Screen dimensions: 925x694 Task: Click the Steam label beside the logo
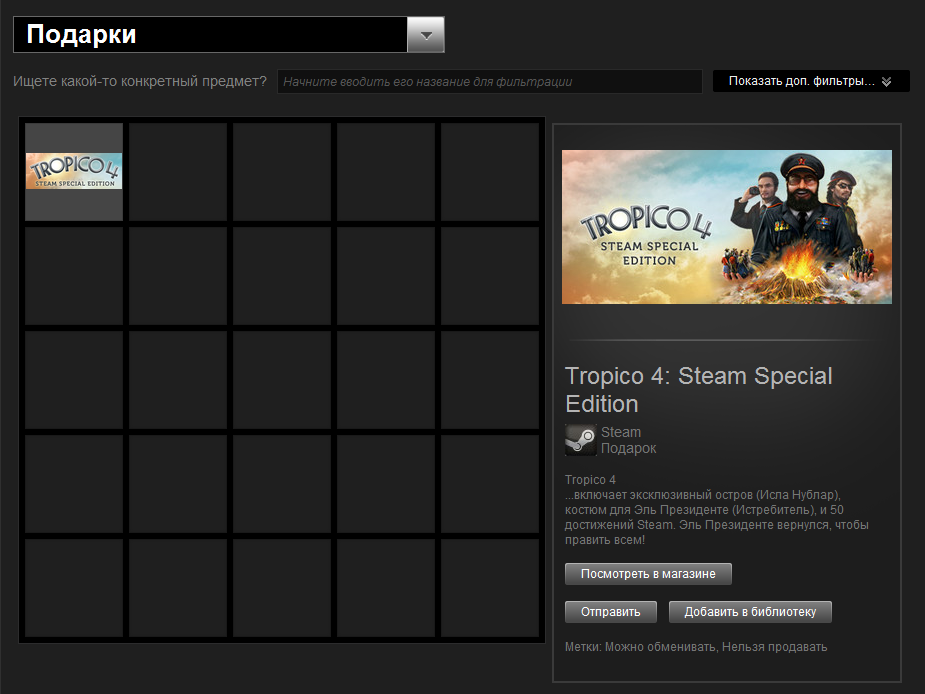point(621,432)
